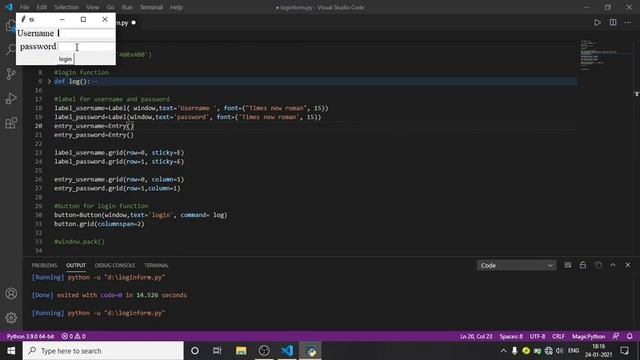
Task: Open the Run and Debug view
Action: point(11,98)
